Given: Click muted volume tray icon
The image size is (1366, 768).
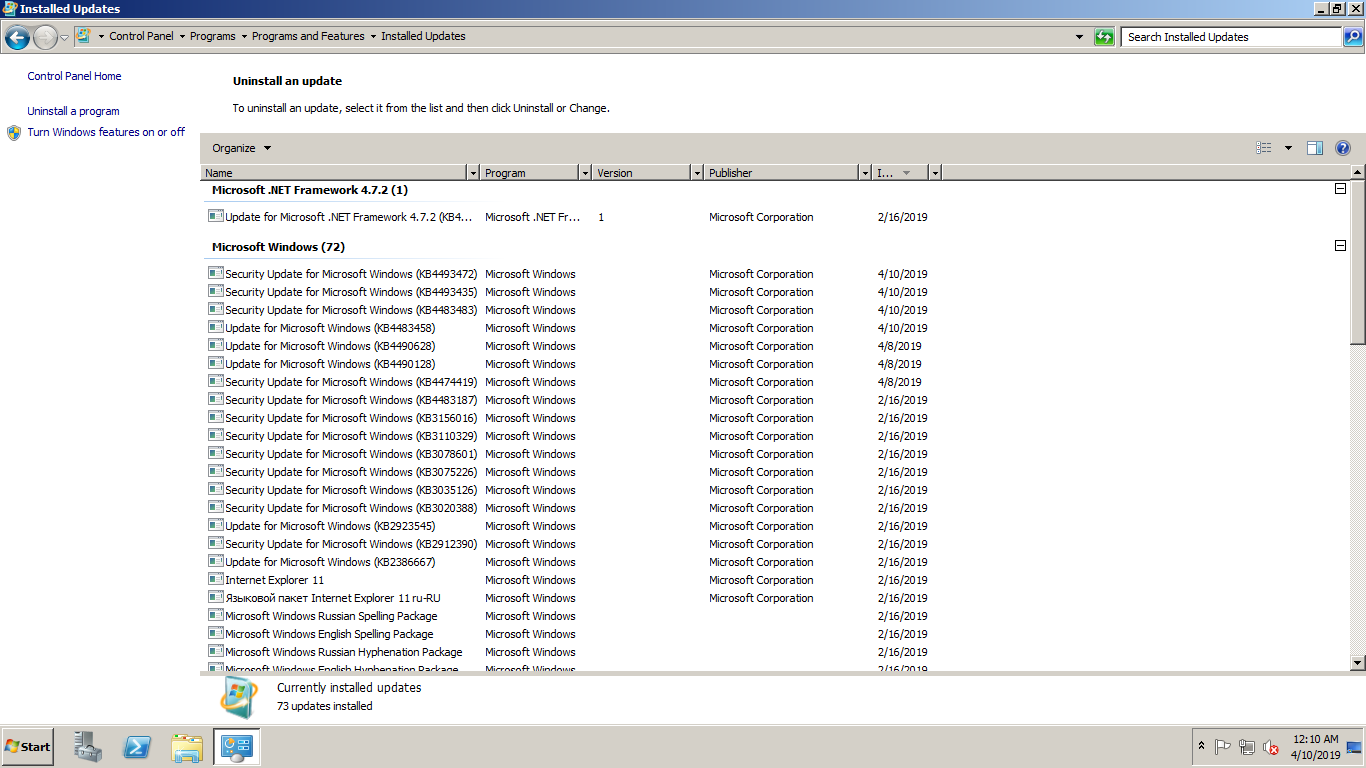Looking at the screenshot, I should pyautogui.click(x=1271, y=747).
